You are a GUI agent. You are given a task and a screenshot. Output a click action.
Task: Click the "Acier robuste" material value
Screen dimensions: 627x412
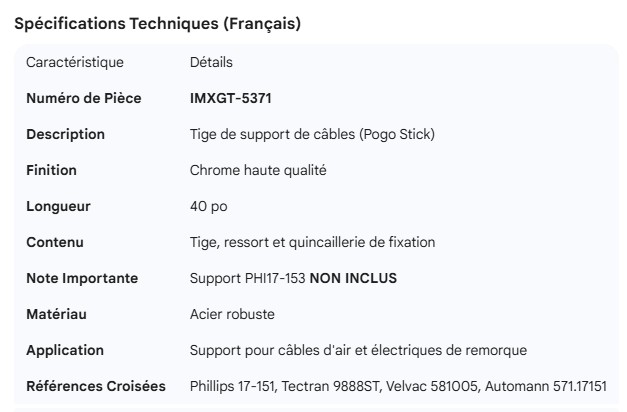(232, 314)
